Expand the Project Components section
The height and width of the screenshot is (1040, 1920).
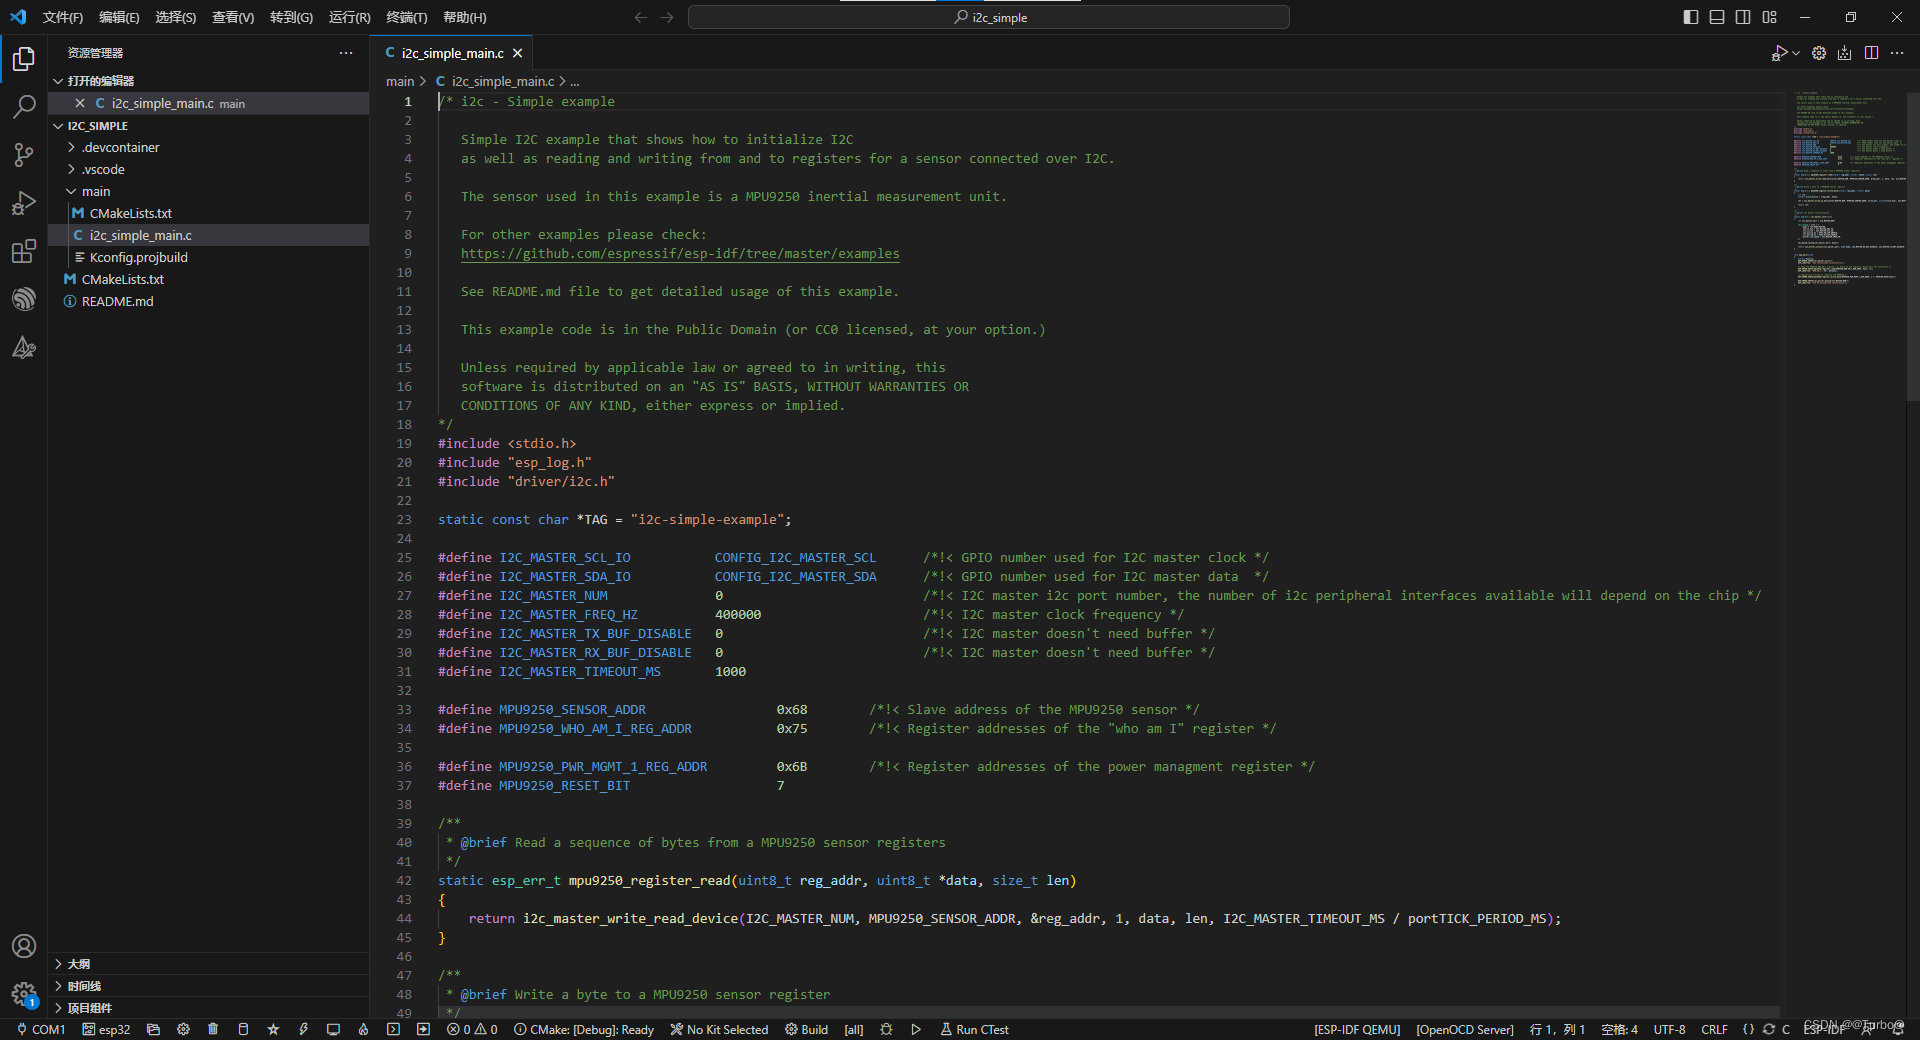tap(209, 1008)
